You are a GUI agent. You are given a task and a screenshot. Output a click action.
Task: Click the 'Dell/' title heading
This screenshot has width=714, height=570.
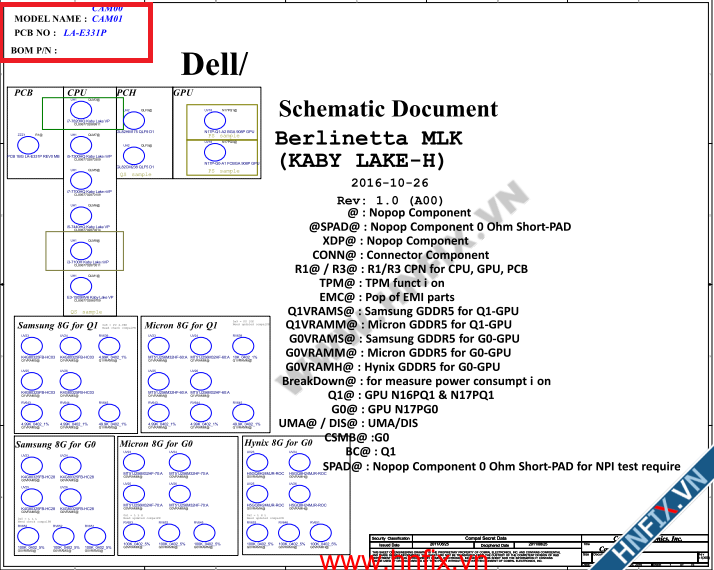(214, 64)
